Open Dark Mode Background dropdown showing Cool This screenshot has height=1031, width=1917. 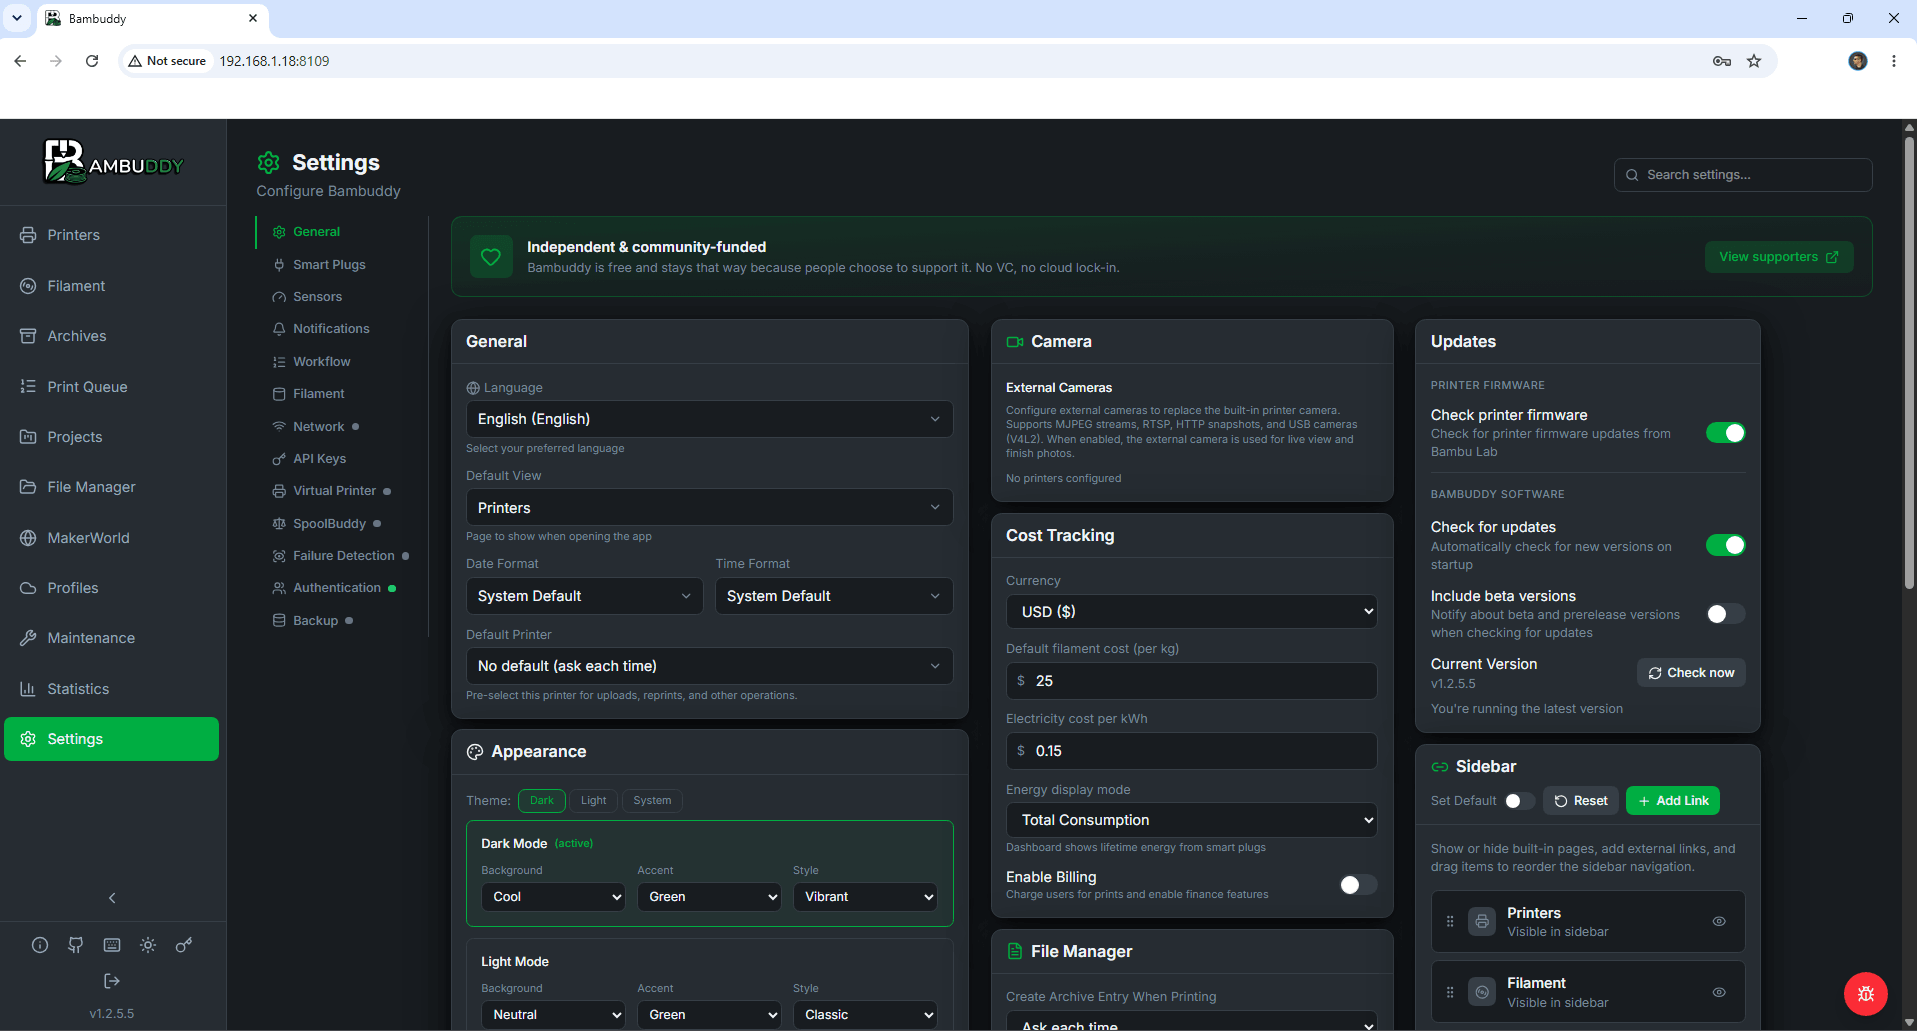[553, 897]
